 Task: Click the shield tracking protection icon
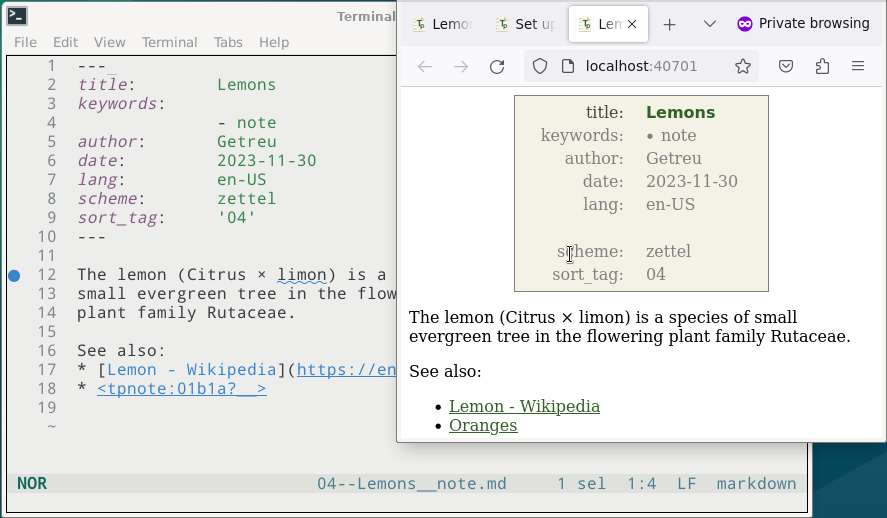coord(540,67)
